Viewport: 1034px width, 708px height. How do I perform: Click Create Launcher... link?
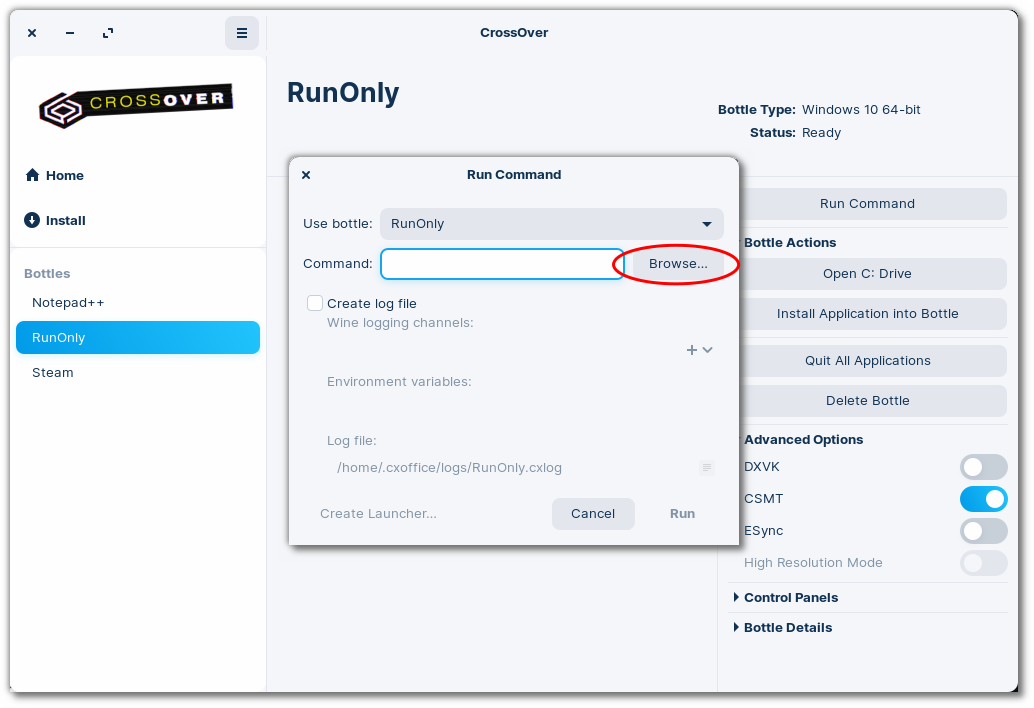pyautogui.click(x=379, y=514)
